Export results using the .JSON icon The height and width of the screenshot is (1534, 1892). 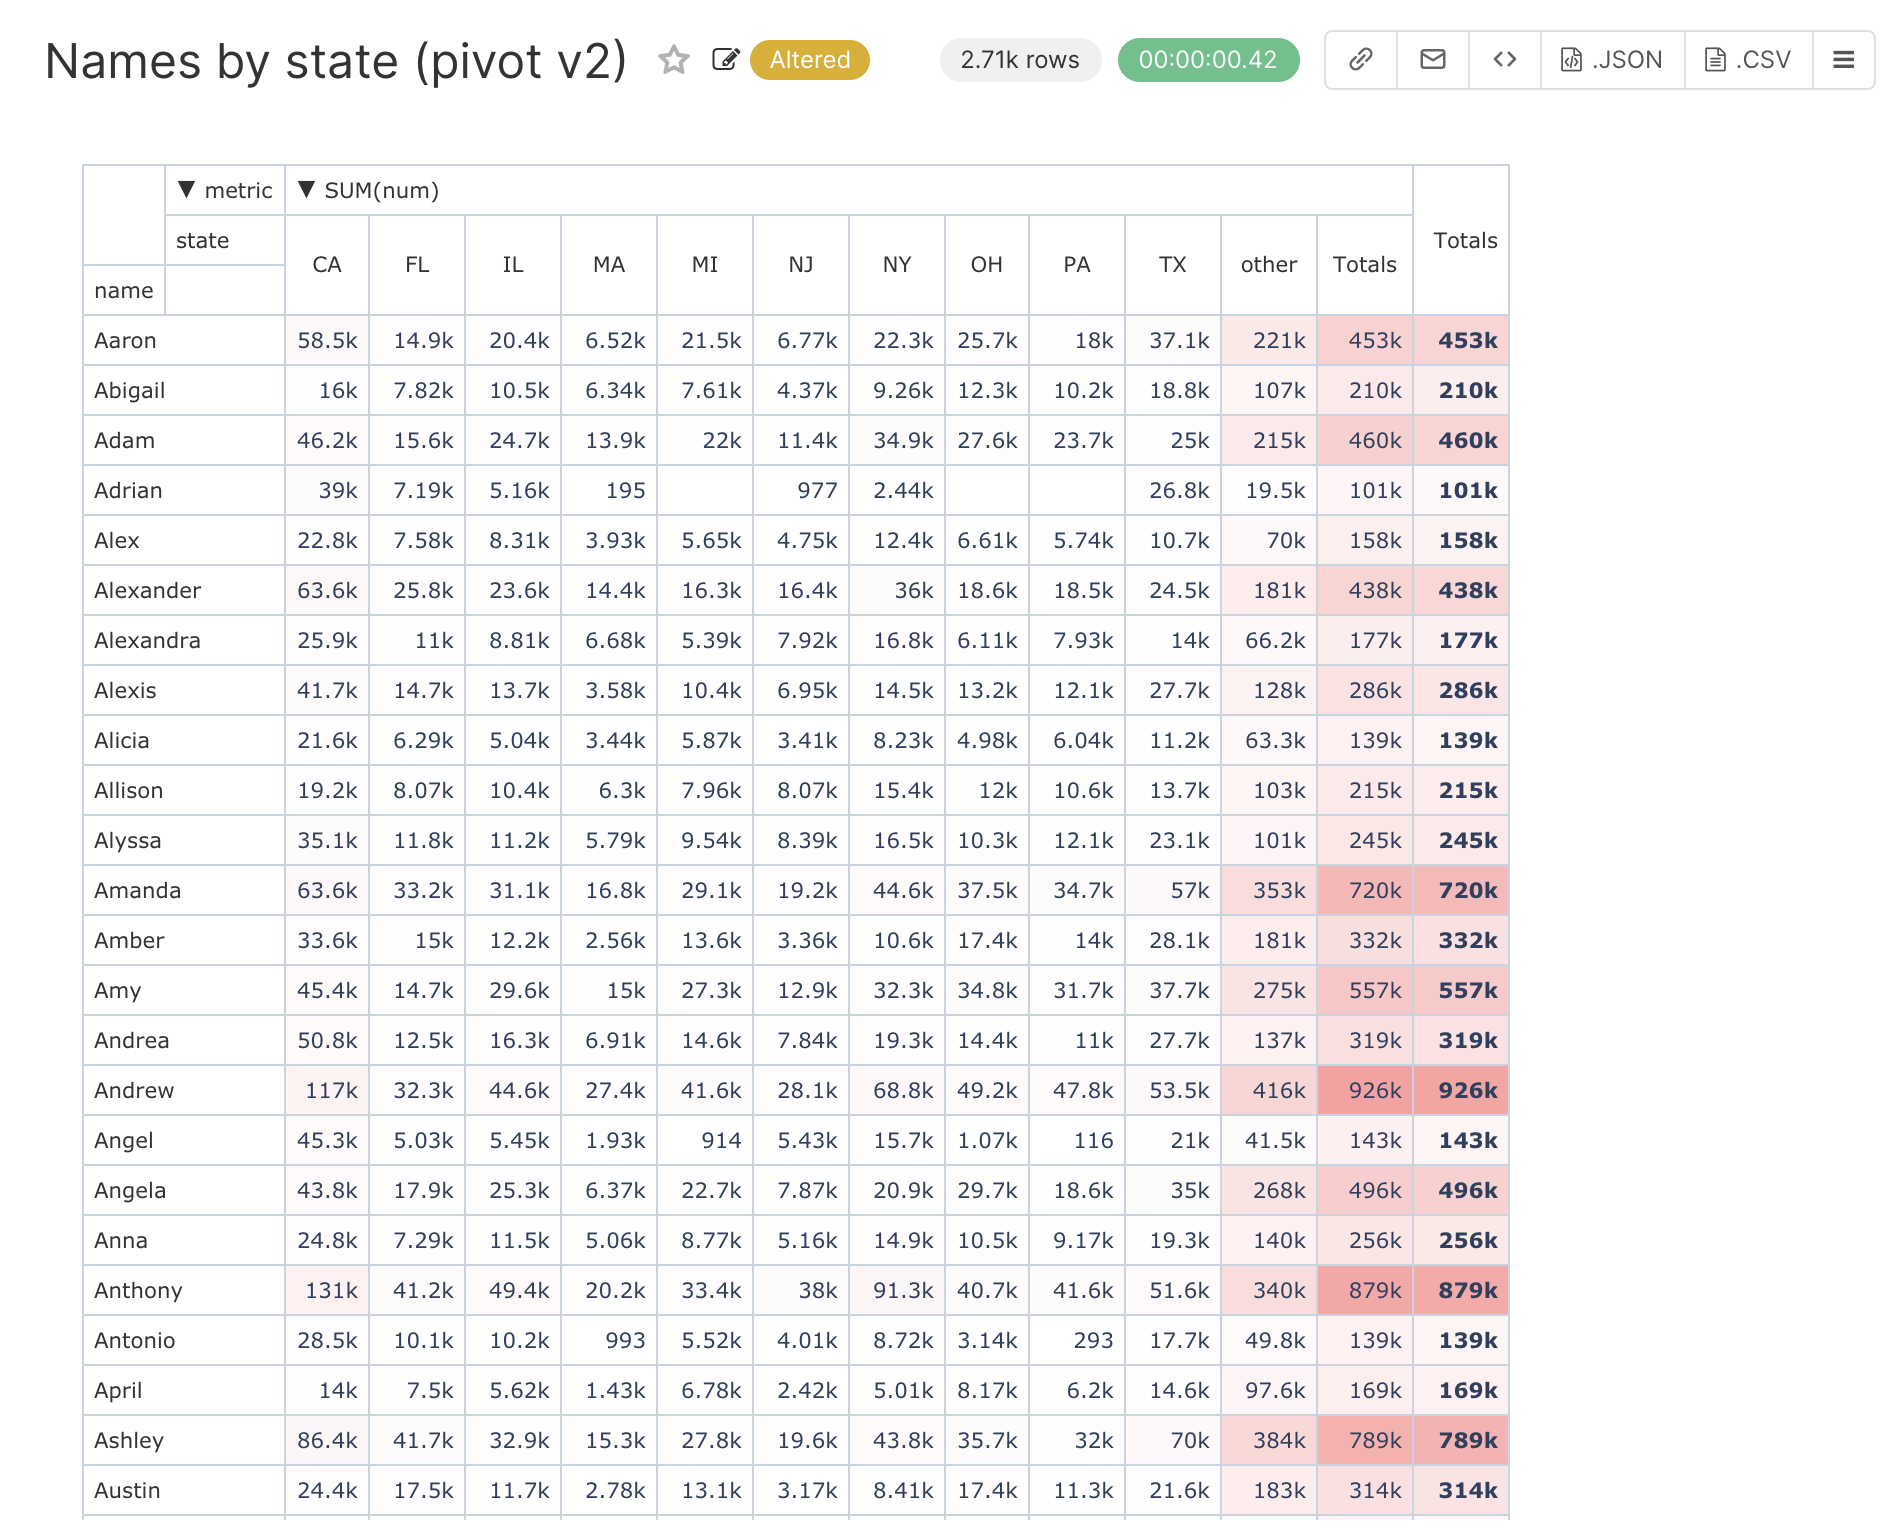tap(1611, 59)
